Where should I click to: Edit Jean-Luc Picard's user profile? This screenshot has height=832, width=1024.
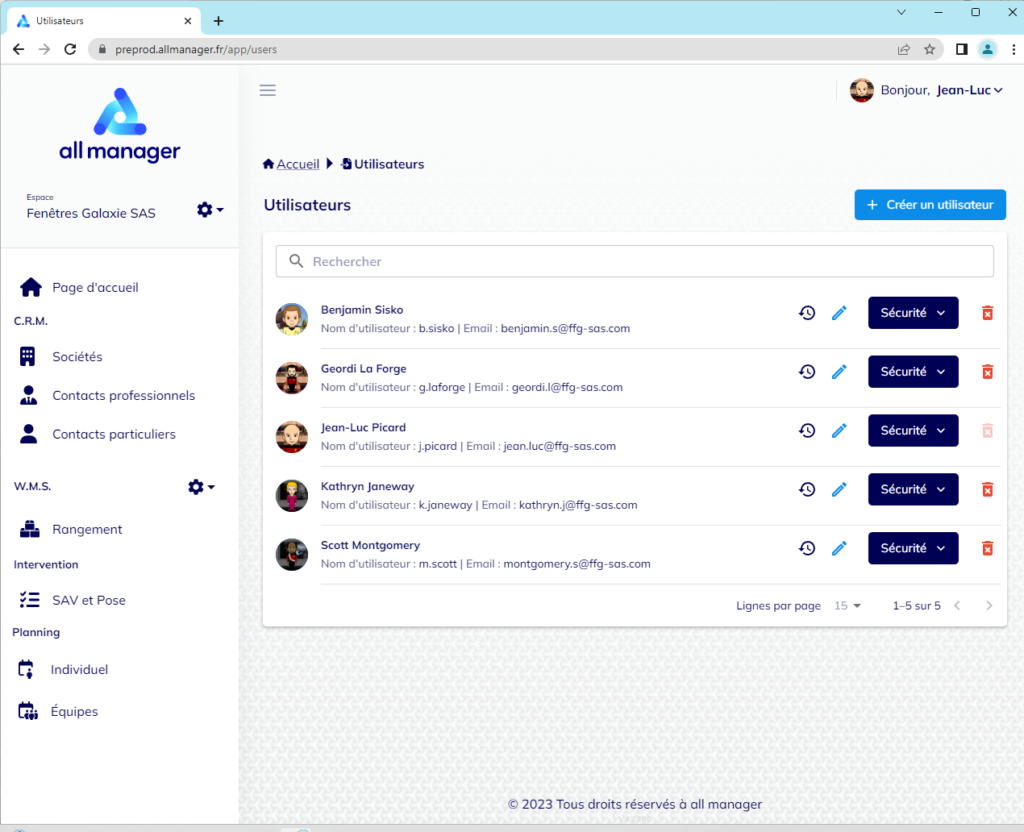click(x=839, y=431)
